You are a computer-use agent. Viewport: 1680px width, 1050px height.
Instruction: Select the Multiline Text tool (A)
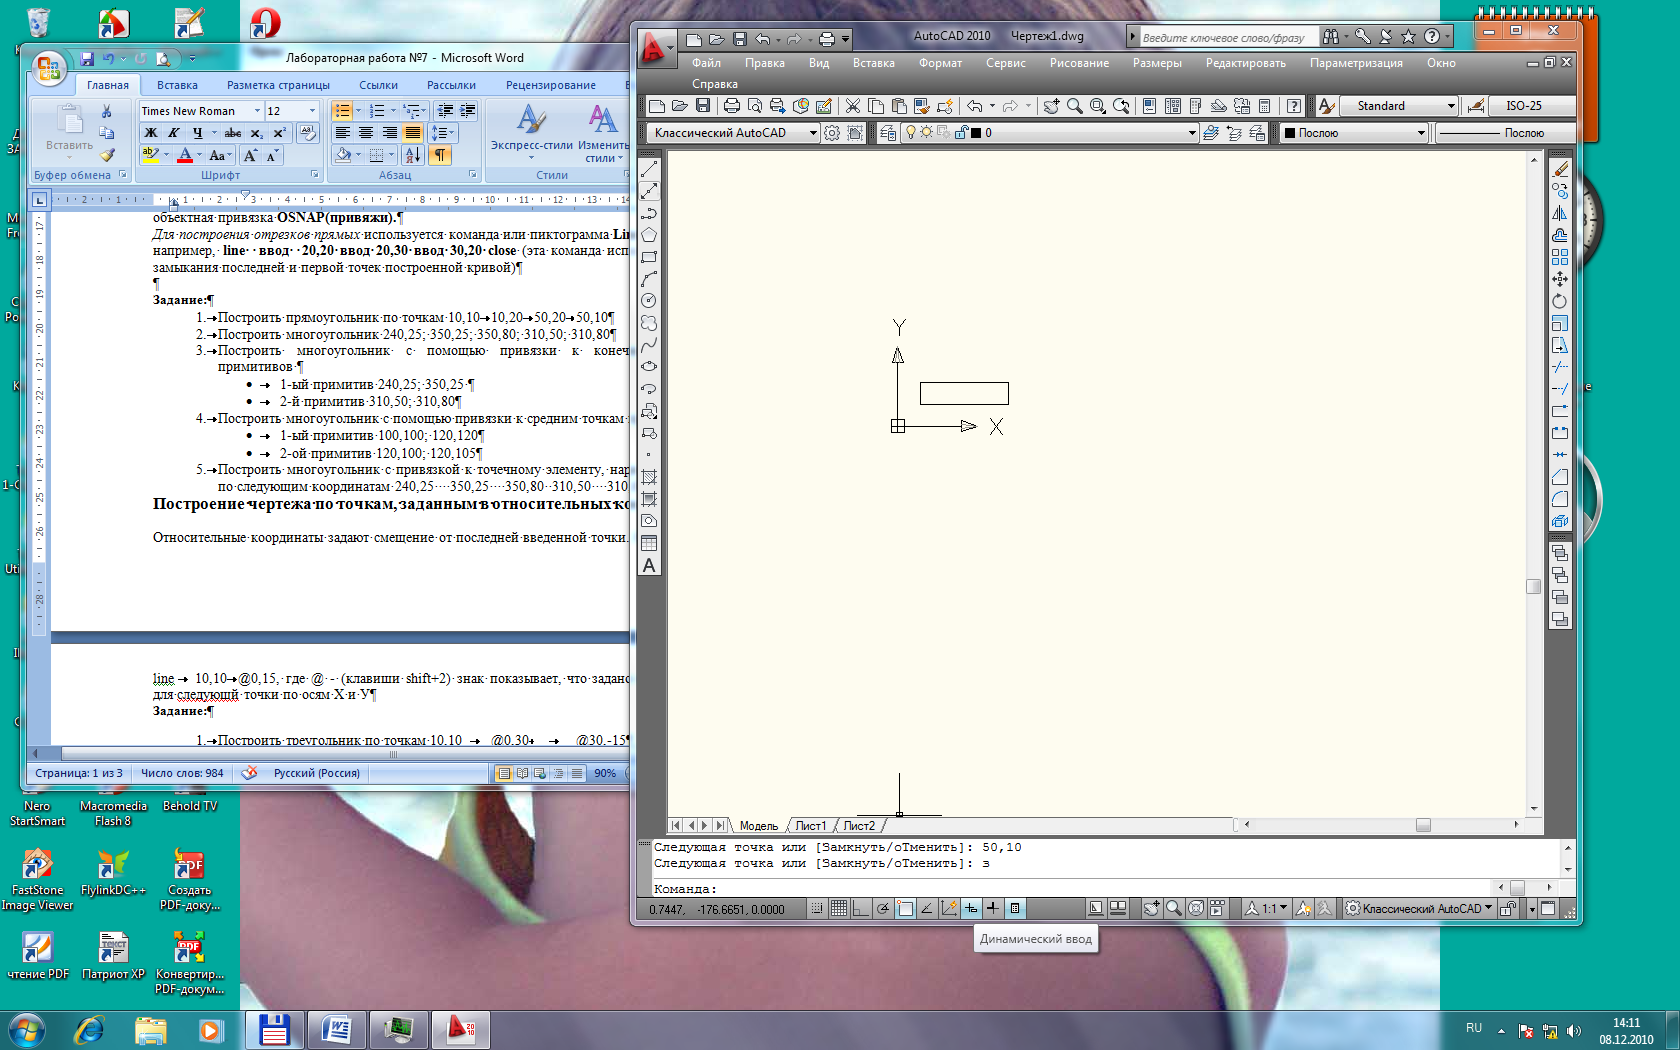click(x=649, y=566)
